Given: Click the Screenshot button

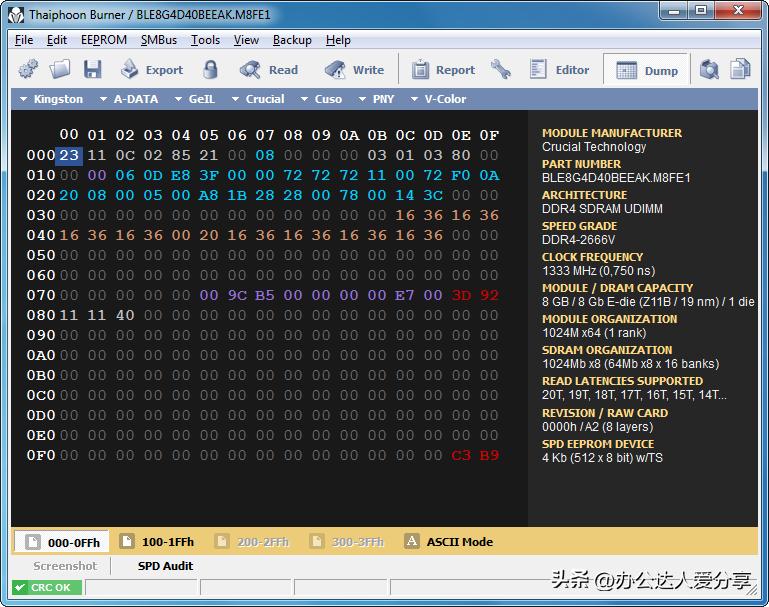Looking at the screenshot, I should coord(65,566).
